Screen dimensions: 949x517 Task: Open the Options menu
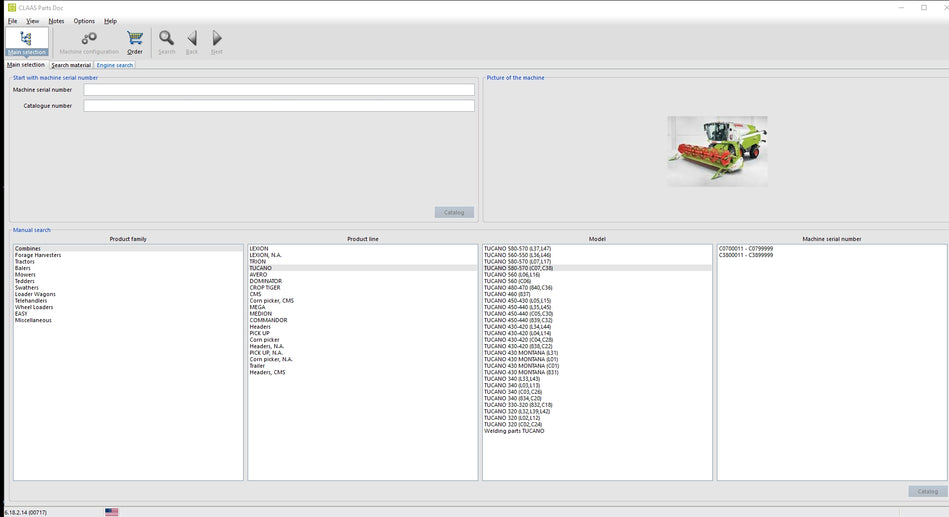click(x=84, y=20)
